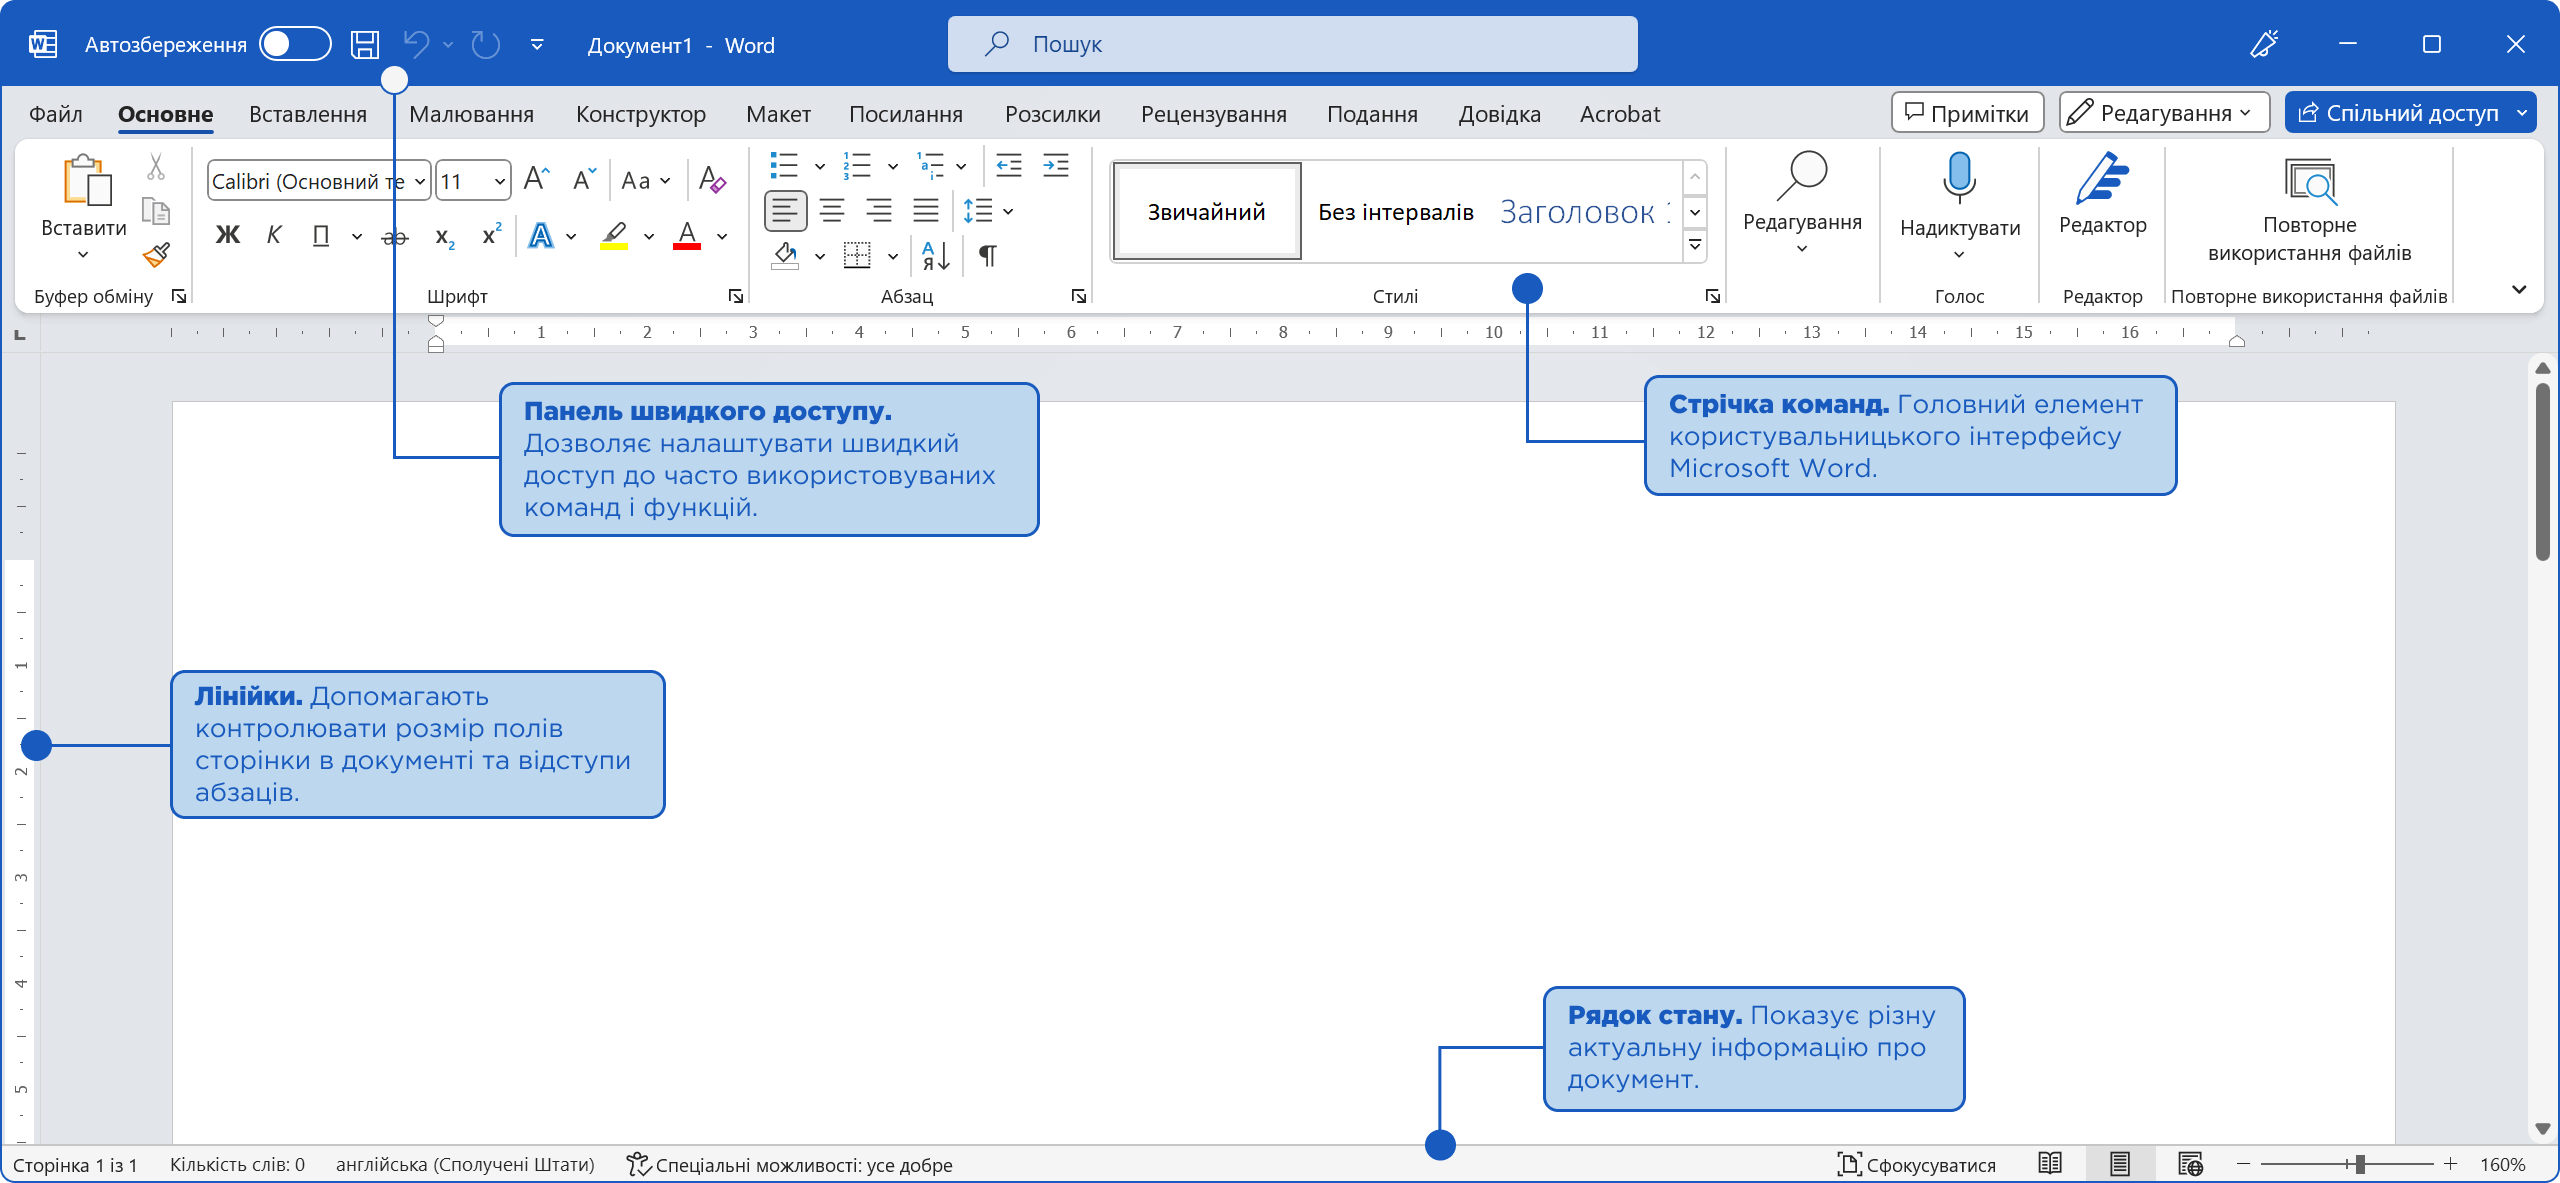The height and width of the screenshot is (1183, 2560).
Task: Click the Спільний доступ button
Action: [2400, 113]
